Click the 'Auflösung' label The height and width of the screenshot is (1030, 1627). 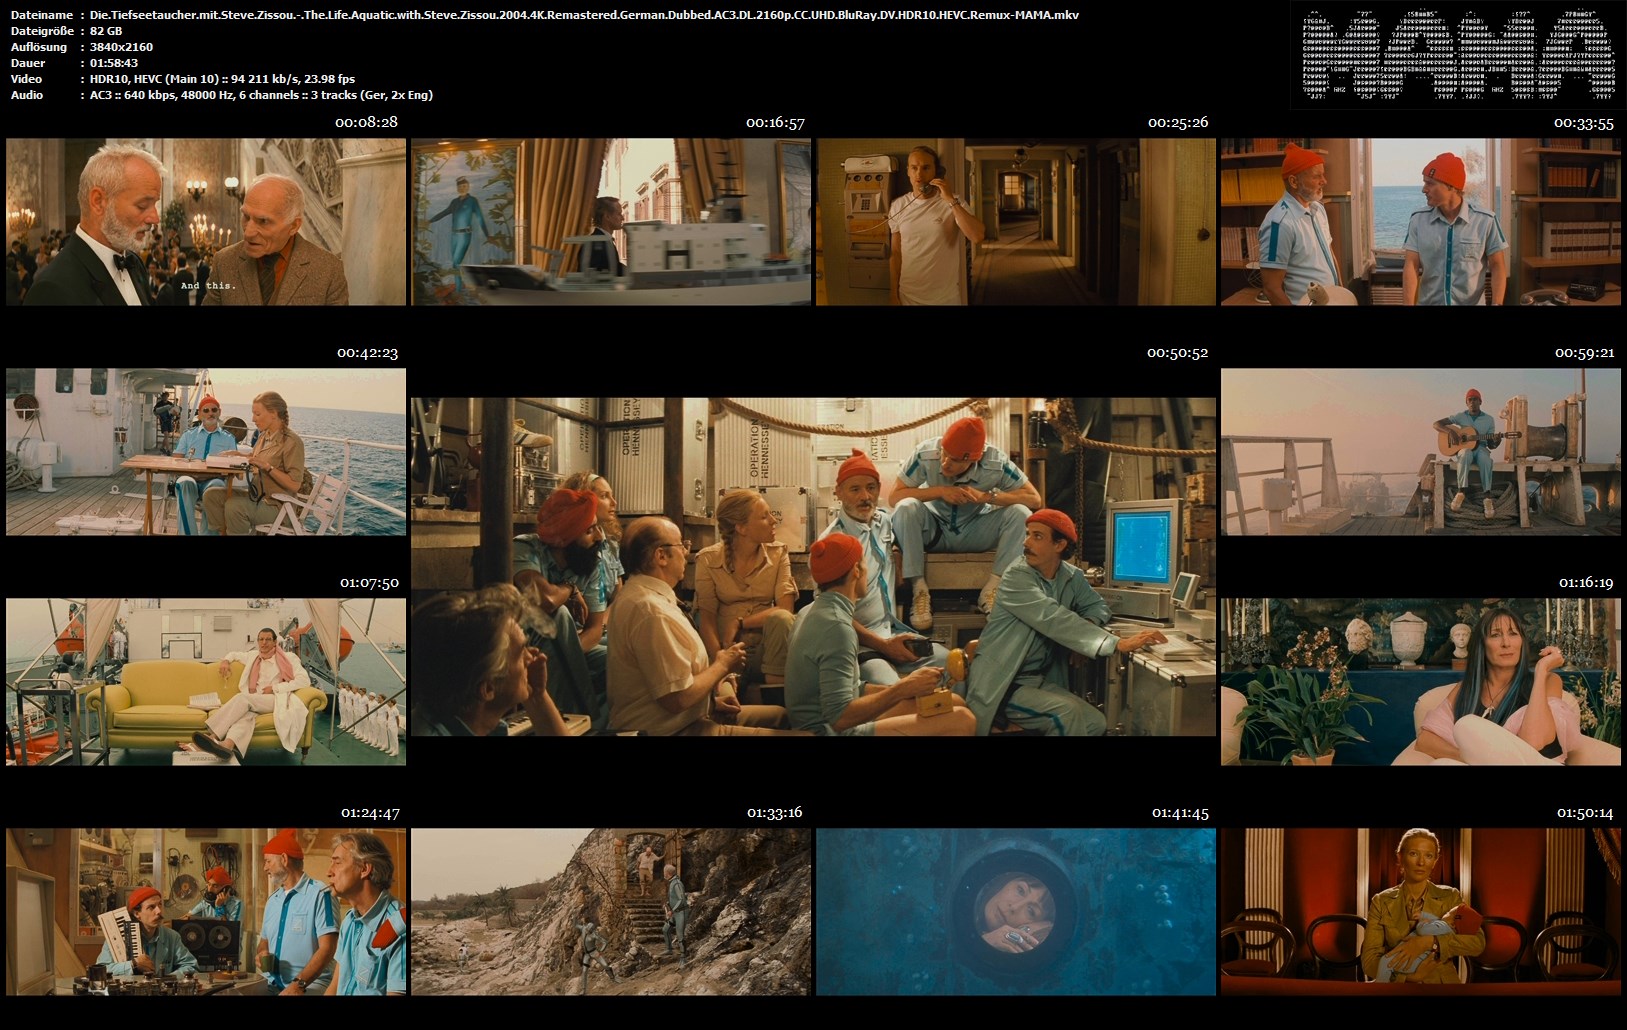(39, 47)
